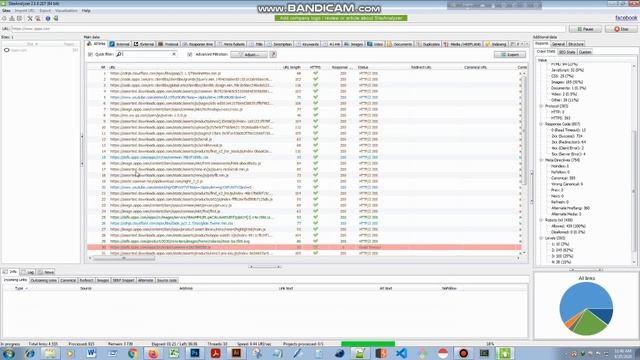Click the URL length column header
This screenshot has width=640, height=360.
coord(291,67)
